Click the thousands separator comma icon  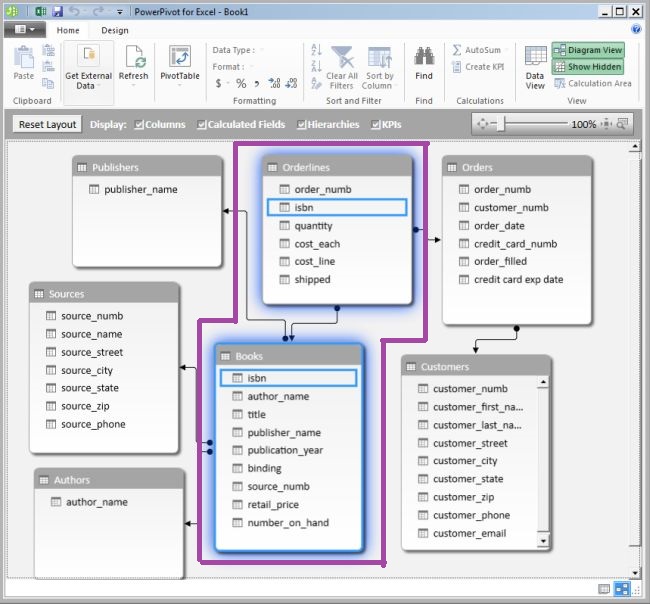[x=257, y=84]
